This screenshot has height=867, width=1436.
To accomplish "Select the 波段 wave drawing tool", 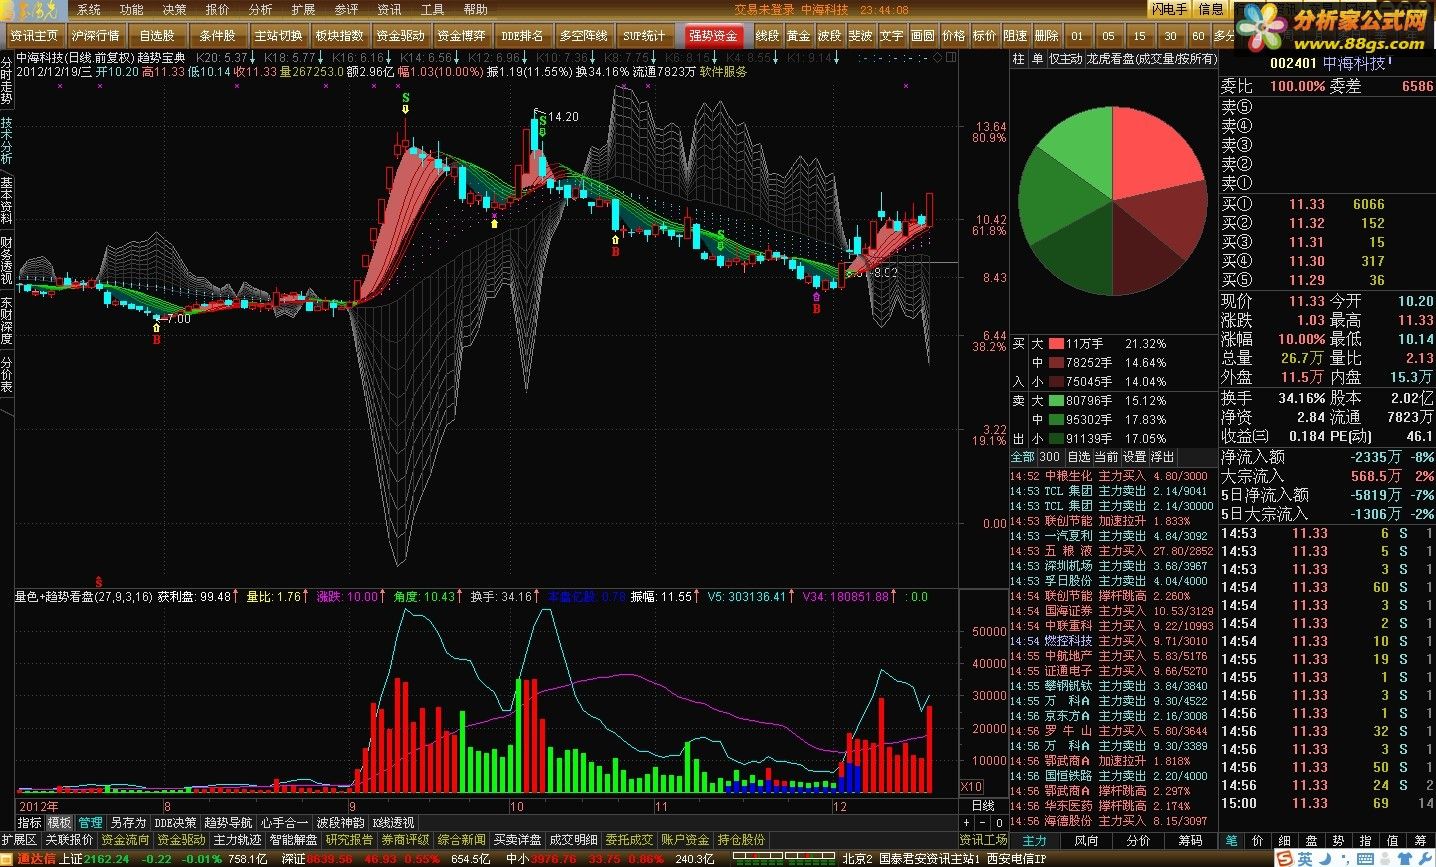I will (x=830, y=35).
